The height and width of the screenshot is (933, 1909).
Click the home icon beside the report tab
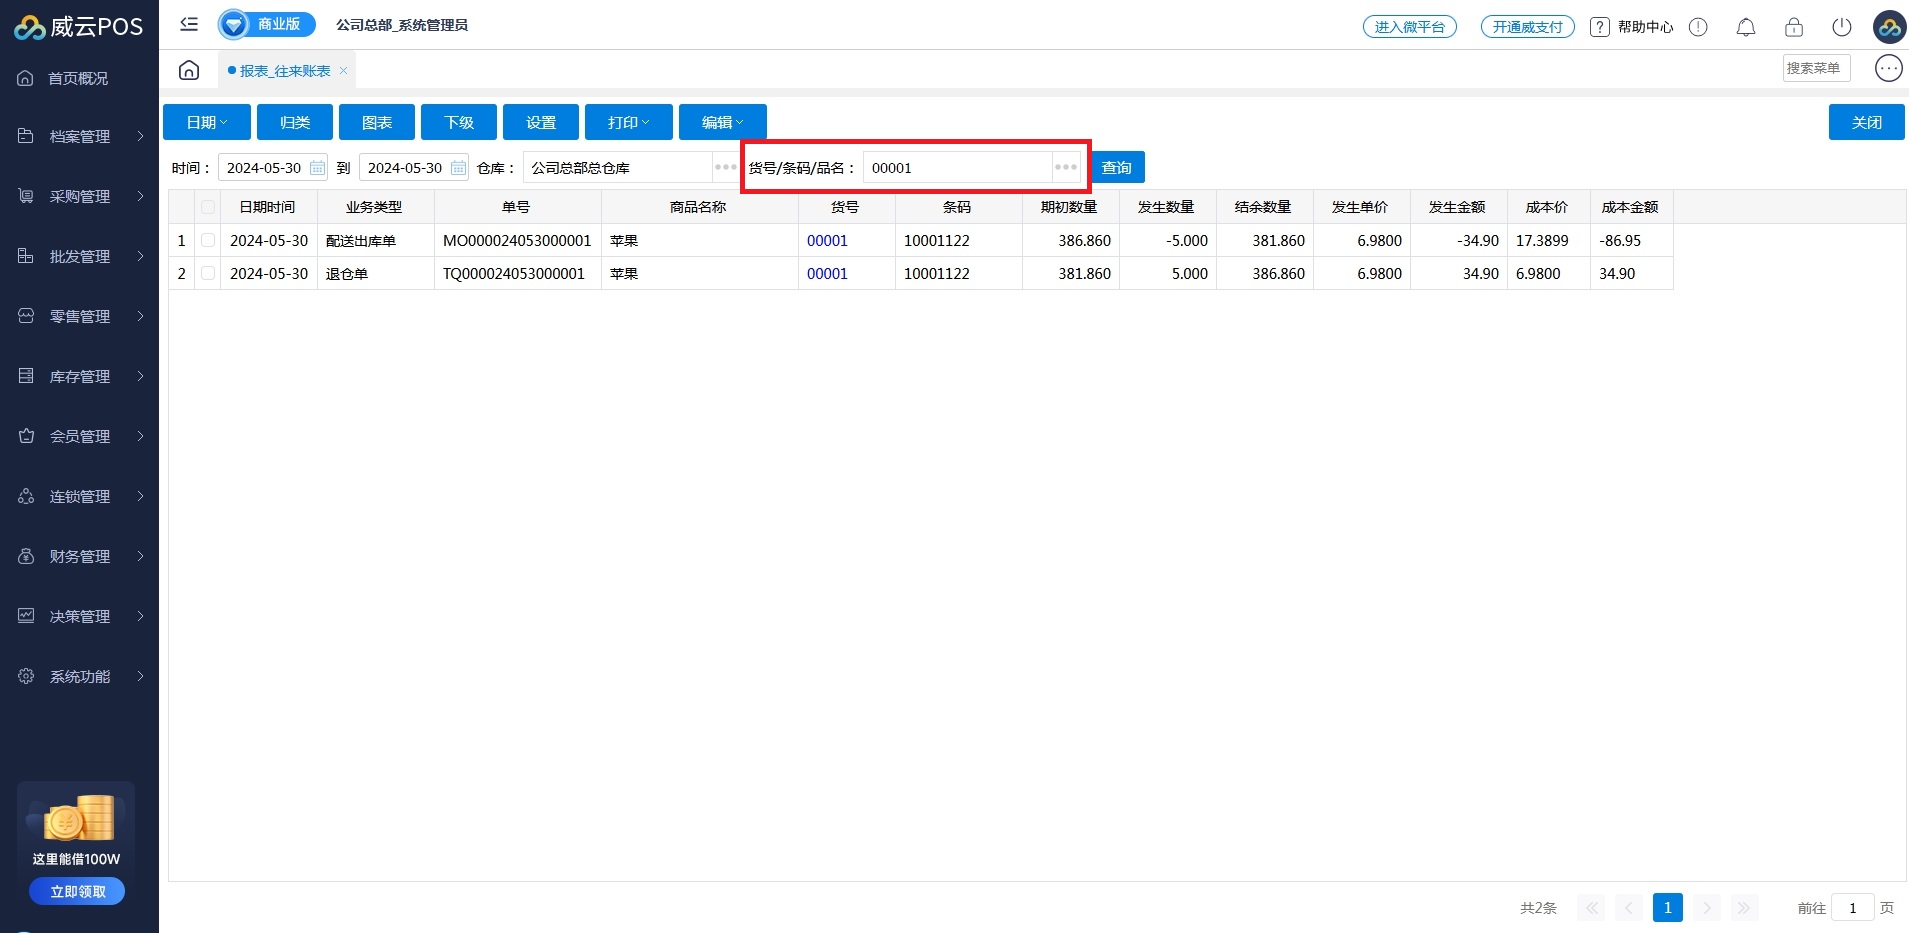tap(189, 70)
